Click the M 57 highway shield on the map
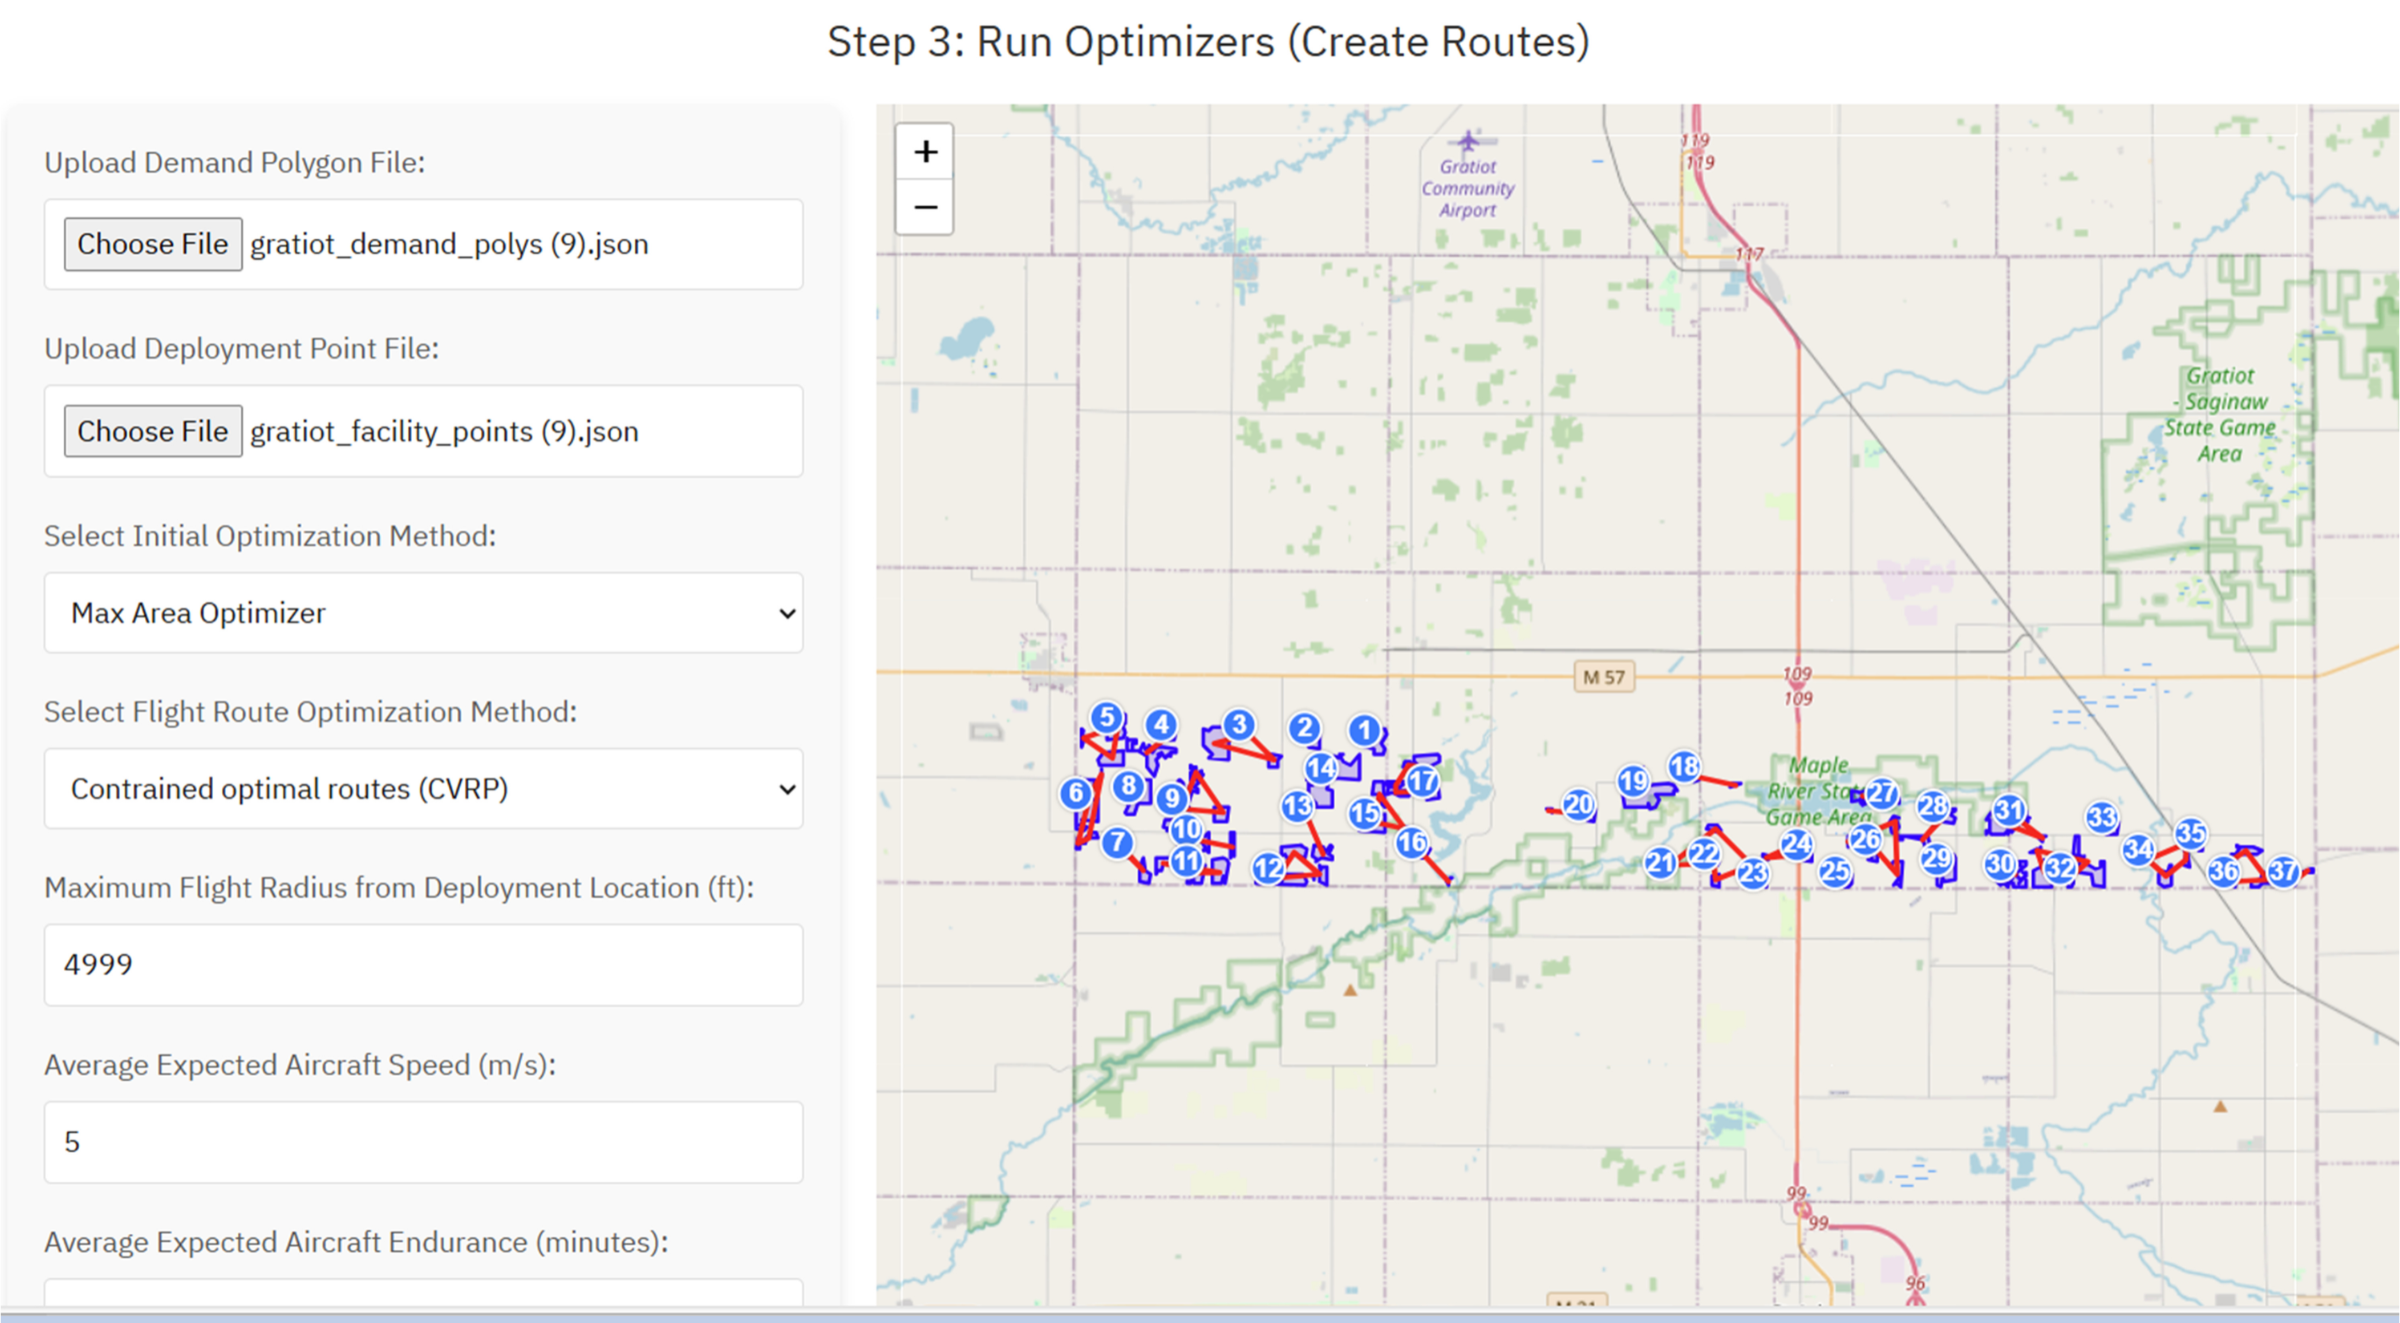The image size is (2400, 1323). click(1603, 677)
